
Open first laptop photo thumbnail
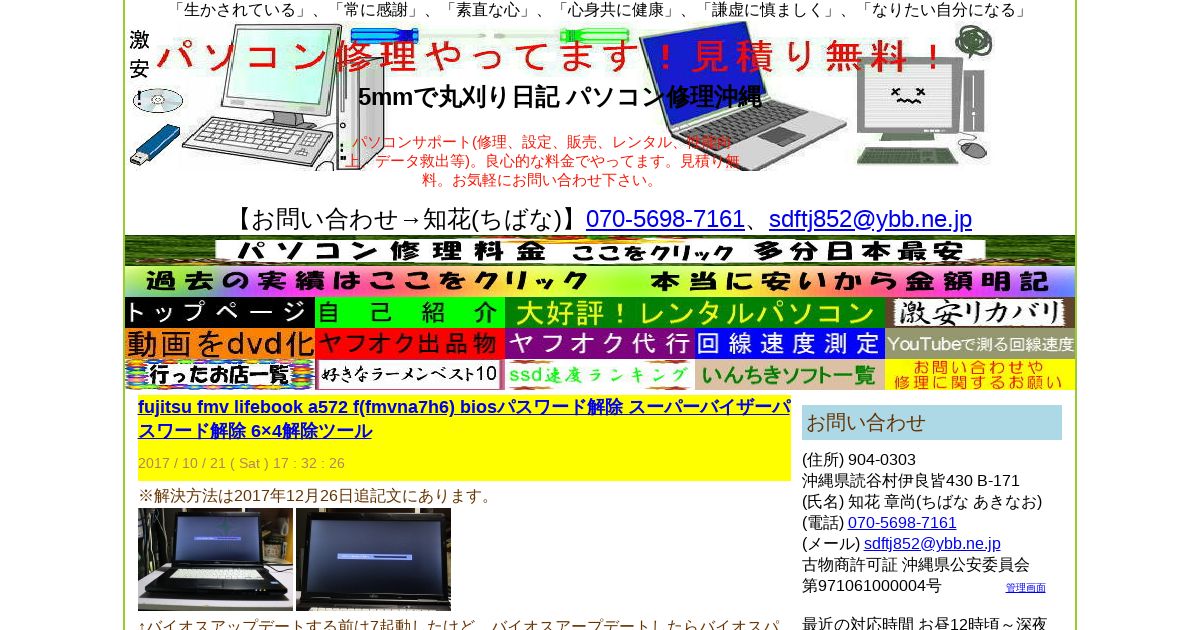[x=215, y=559]
